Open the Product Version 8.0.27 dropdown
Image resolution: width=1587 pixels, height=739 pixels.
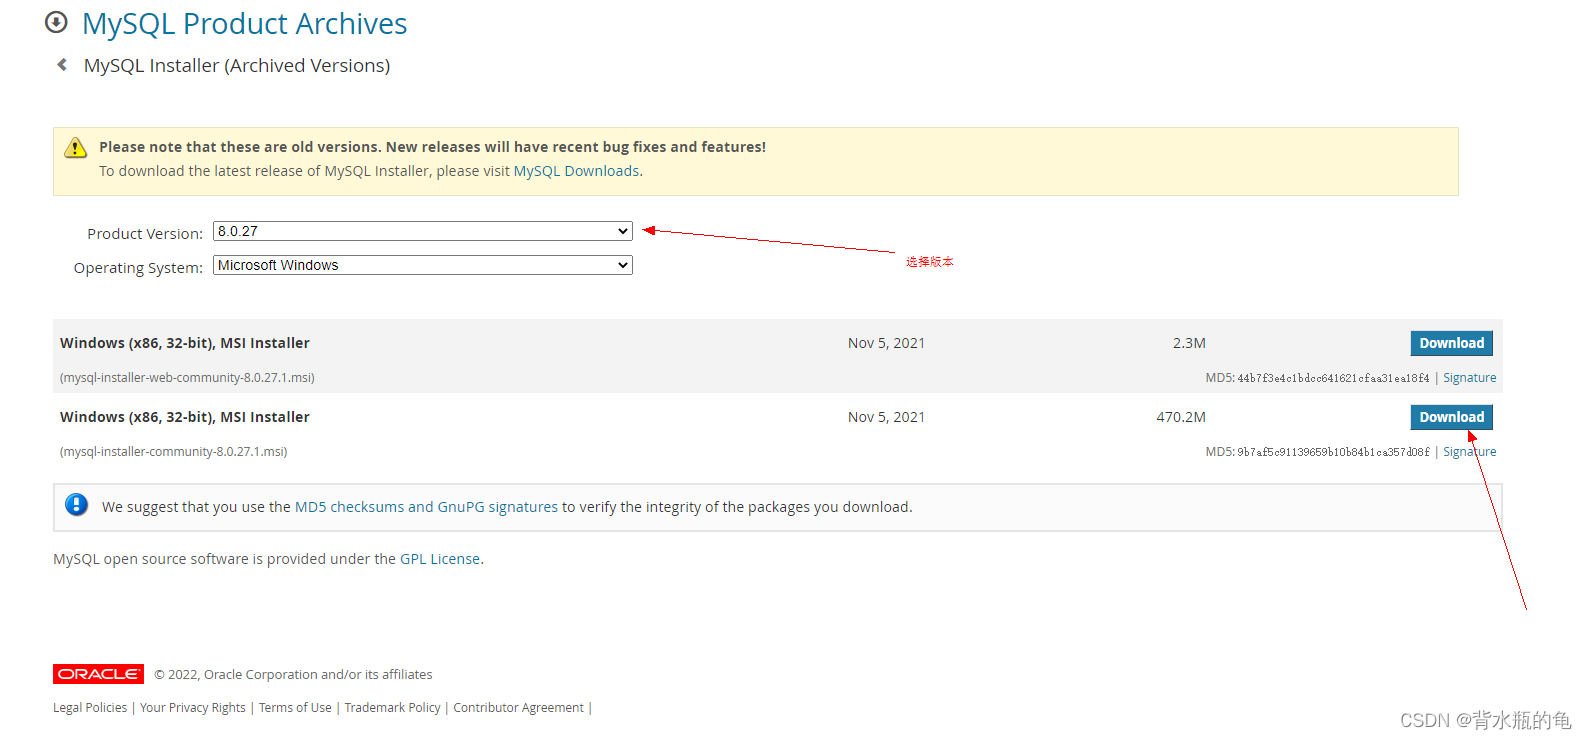point(423,231)
